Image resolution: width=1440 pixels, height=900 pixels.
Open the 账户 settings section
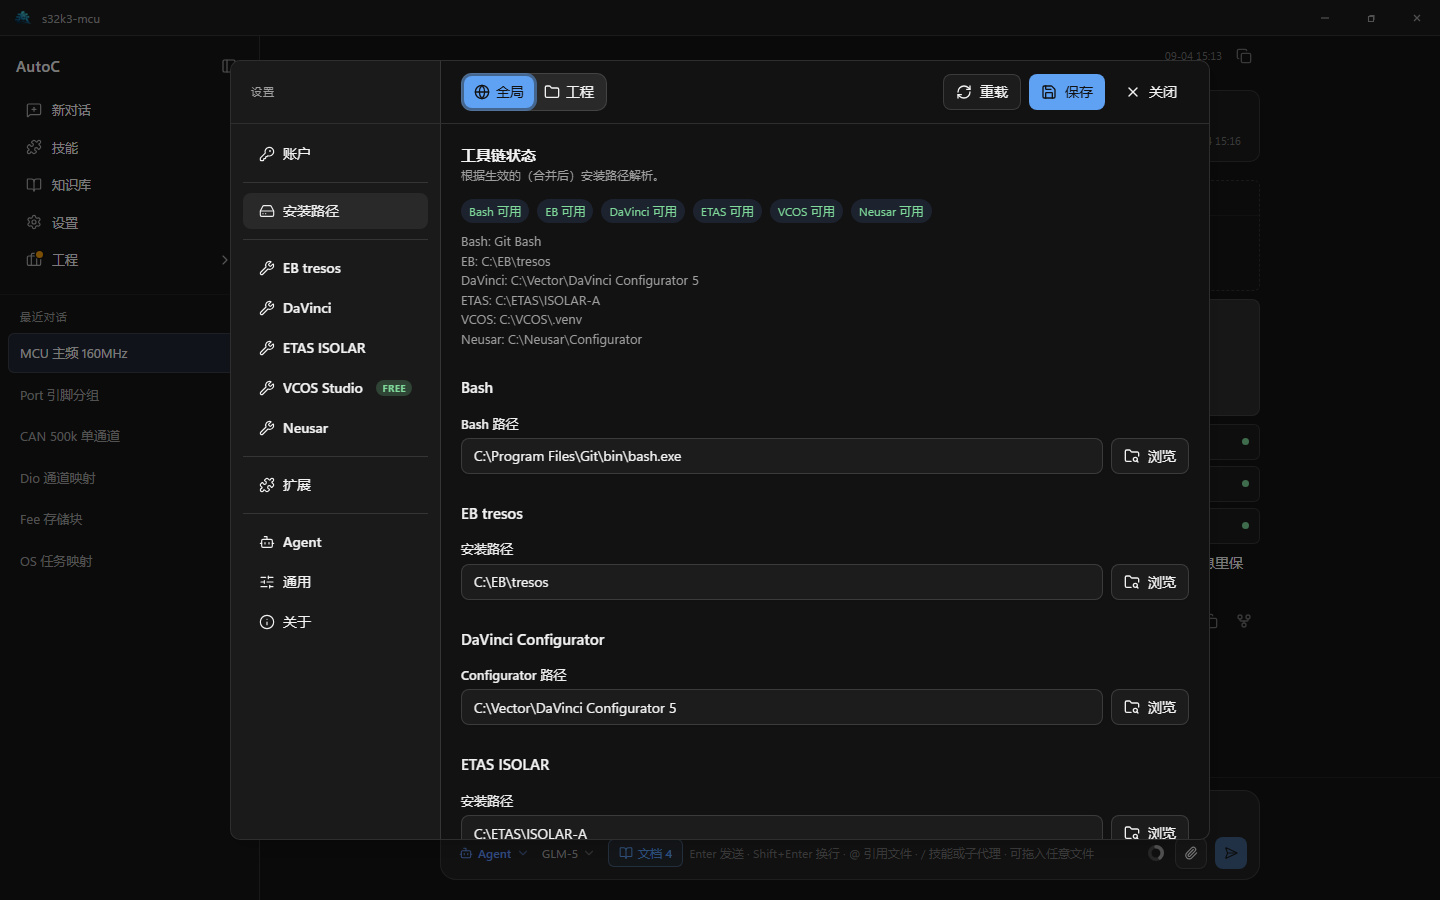335,154
